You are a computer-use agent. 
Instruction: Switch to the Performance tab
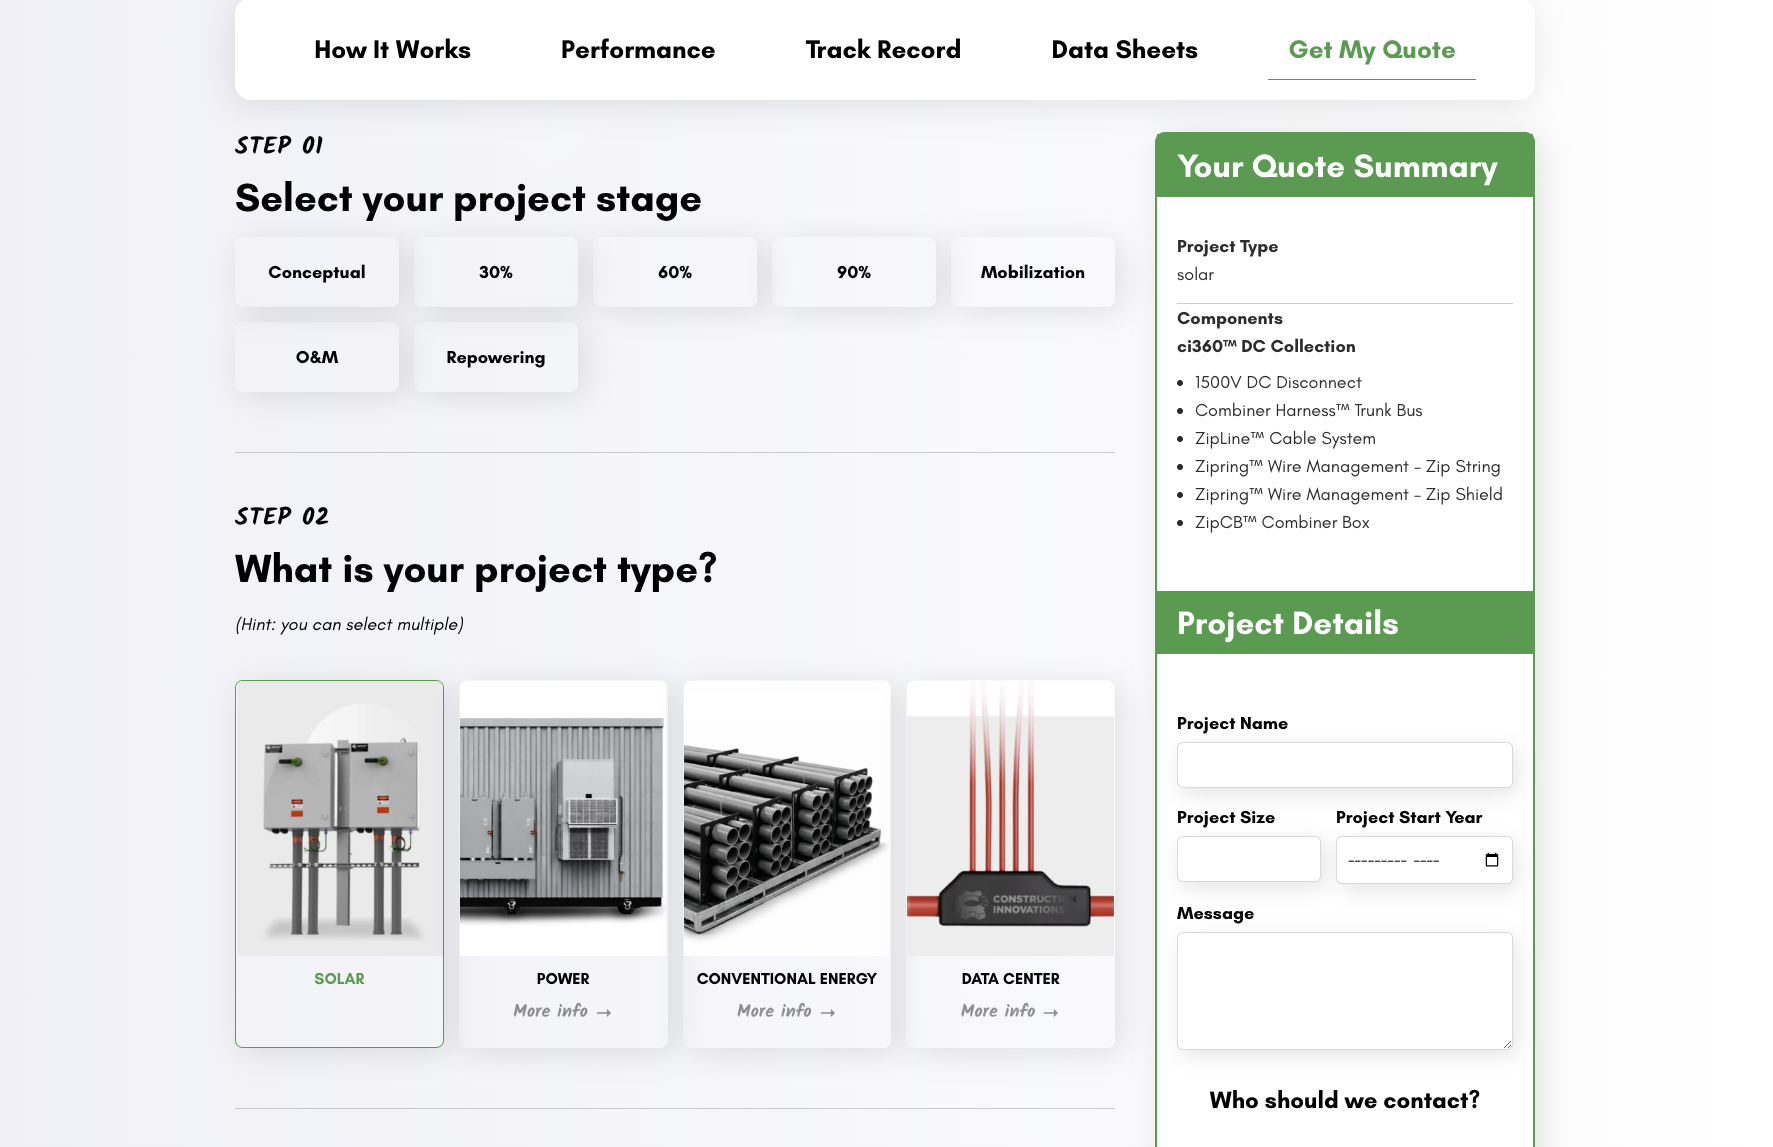638,50
